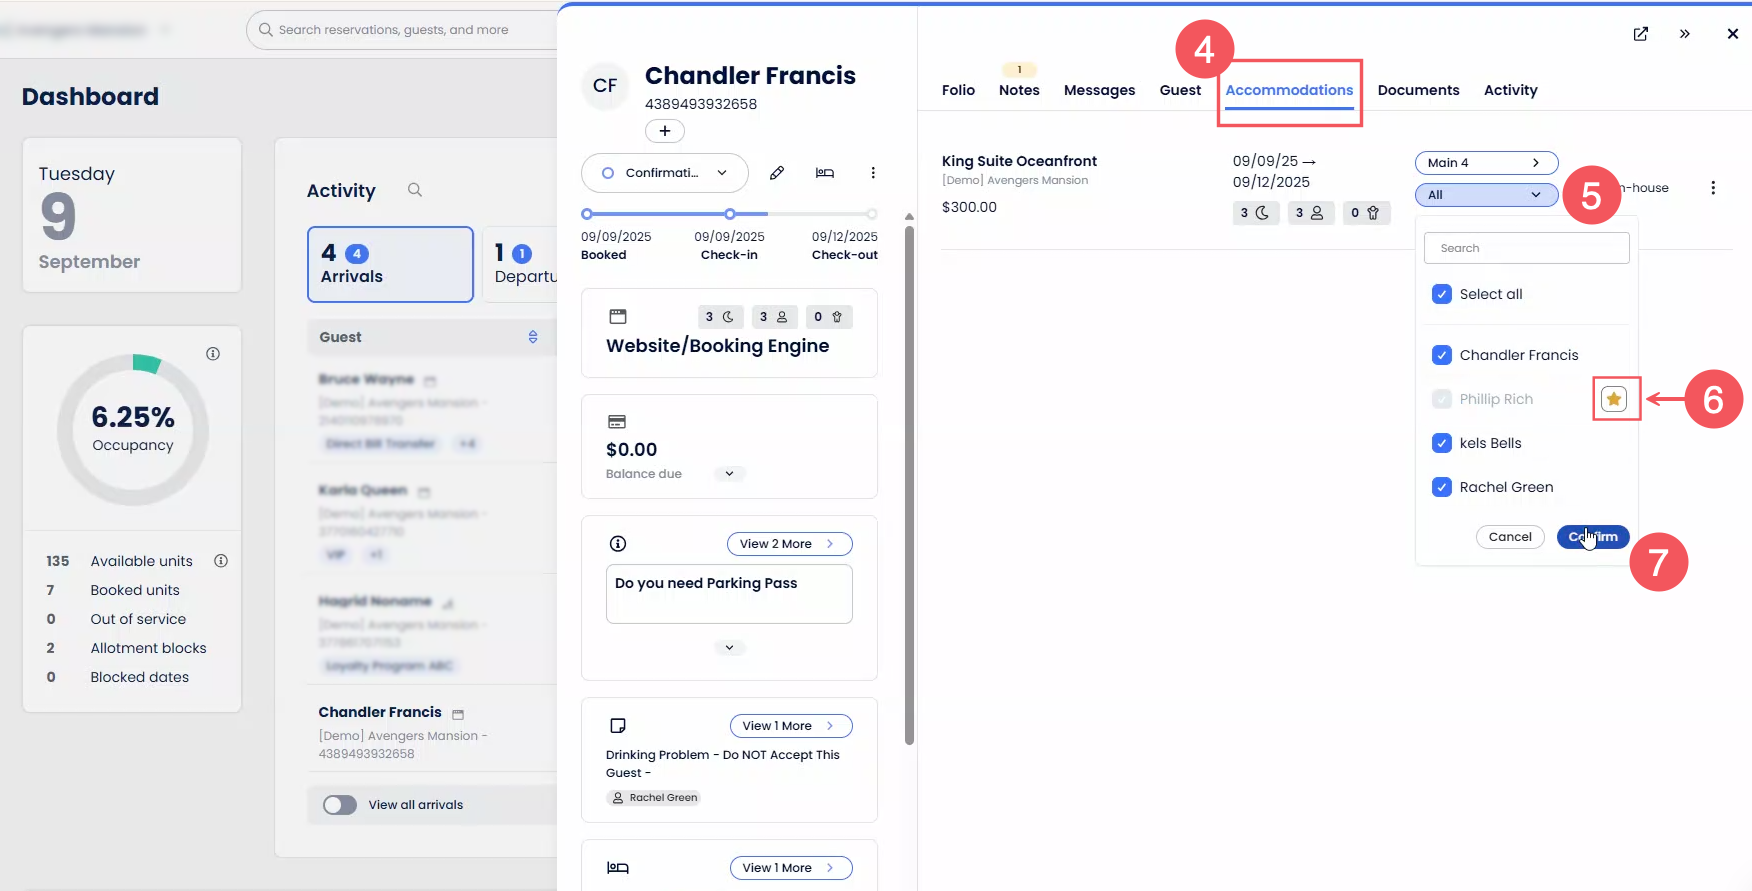Screen dimensions: 1752x891
Task: Open the Documents tab
Action: pos(1419,90)
